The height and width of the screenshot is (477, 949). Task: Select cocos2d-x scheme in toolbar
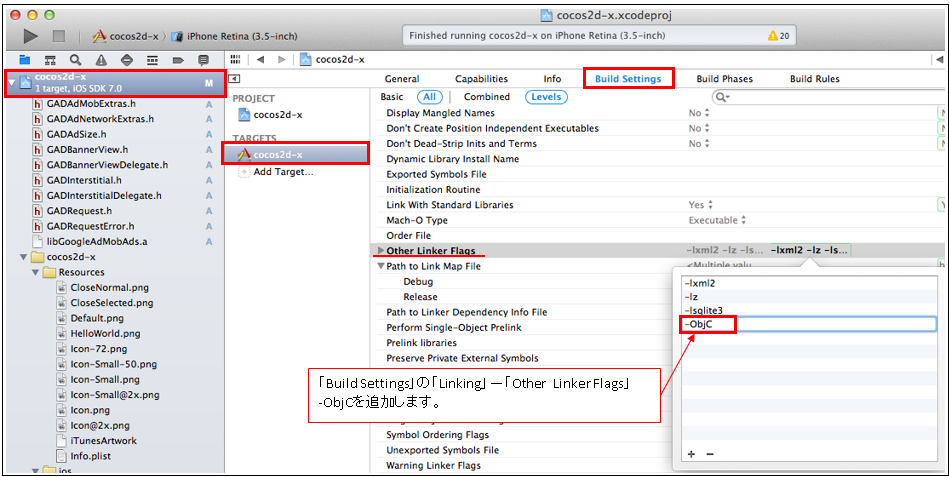pyautogui.click(x=125, y=36)
